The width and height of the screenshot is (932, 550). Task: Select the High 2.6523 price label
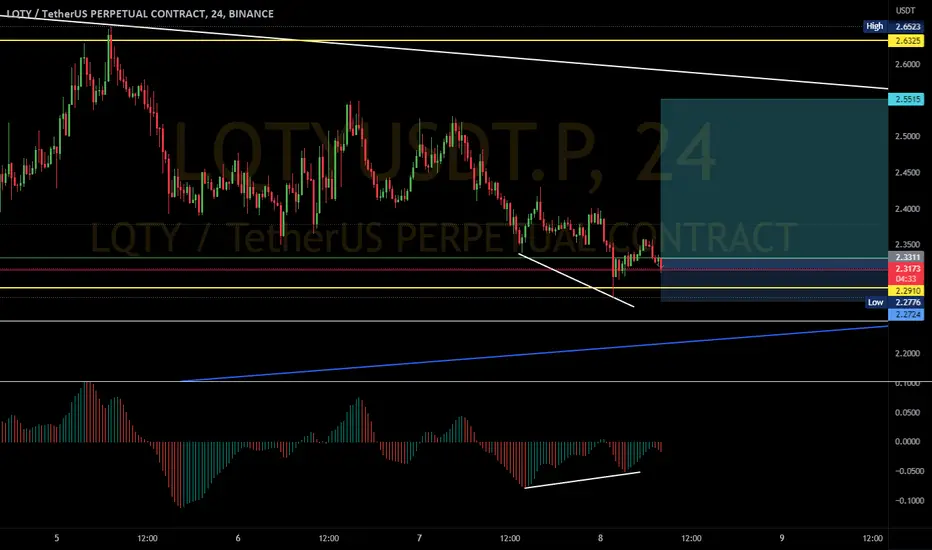pos(893,26)
